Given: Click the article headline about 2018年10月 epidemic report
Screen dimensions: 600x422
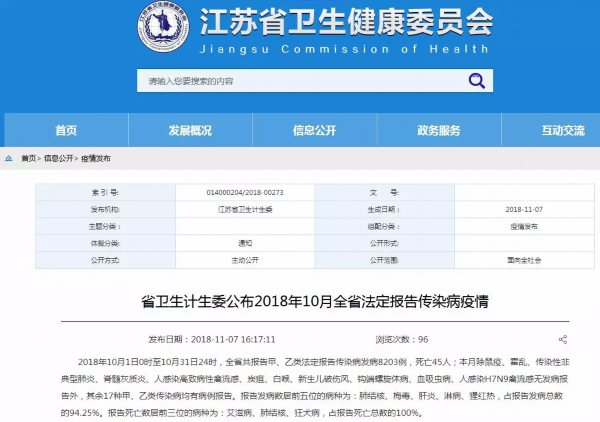Looking at the screenshot, I should tap(315, 301).
